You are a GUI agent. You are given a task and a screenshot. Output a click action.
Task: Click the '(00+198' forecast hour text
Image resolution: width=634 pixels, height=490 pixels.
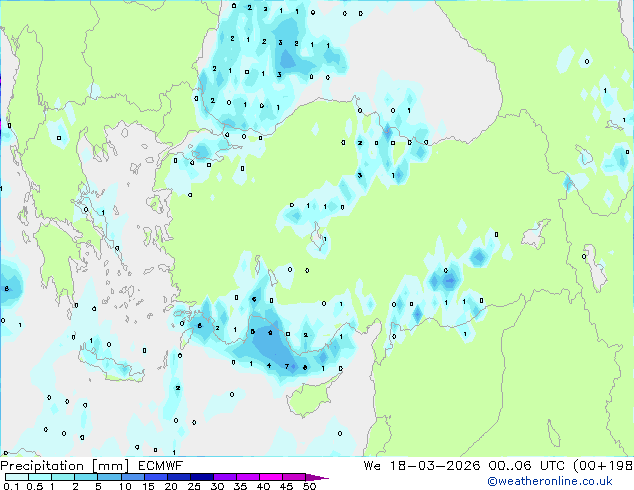(603, 465)
